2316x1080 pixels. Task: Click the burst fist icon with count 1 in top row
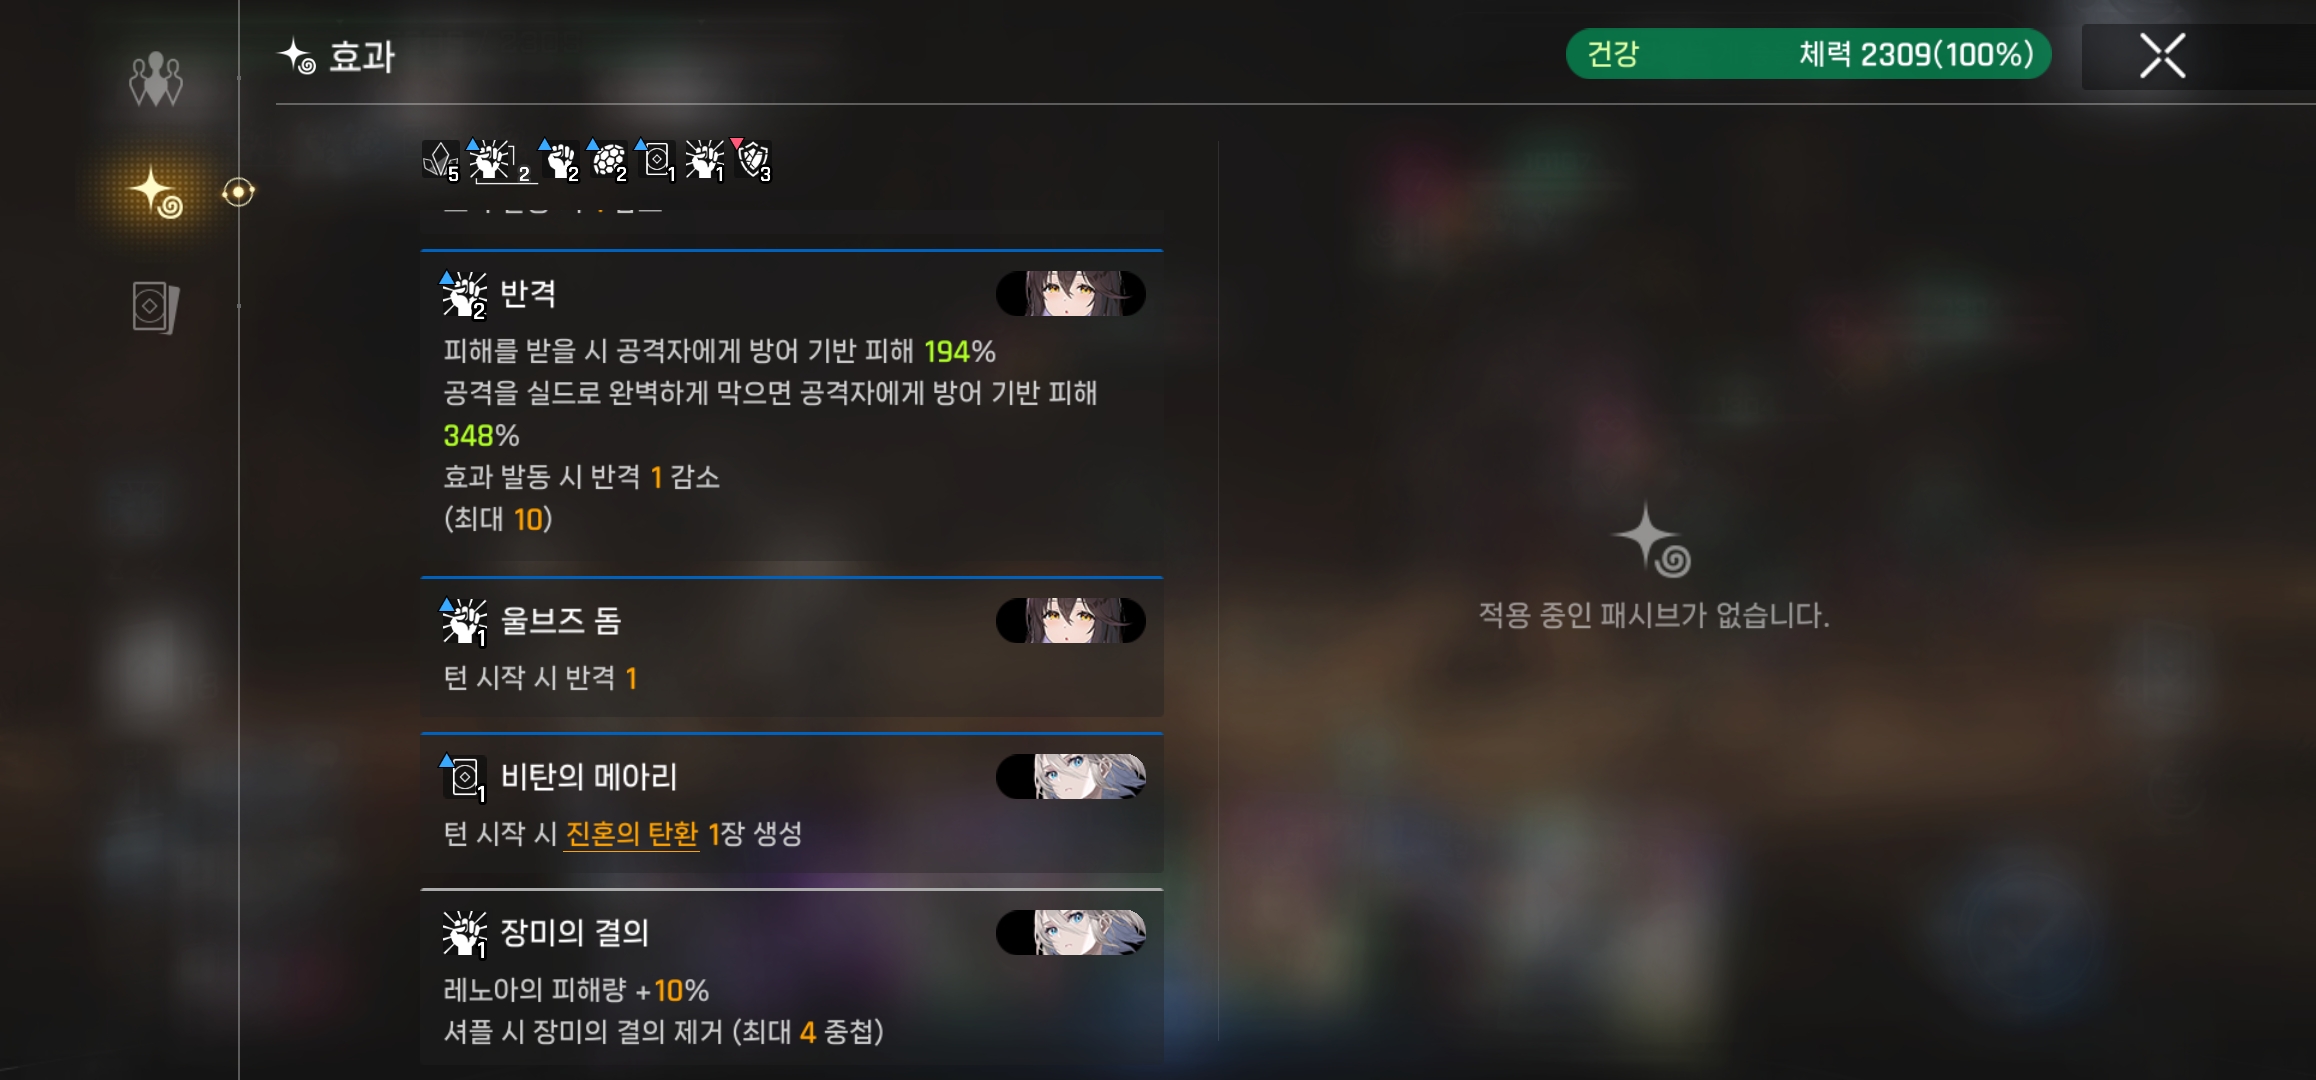click(705, 161)
